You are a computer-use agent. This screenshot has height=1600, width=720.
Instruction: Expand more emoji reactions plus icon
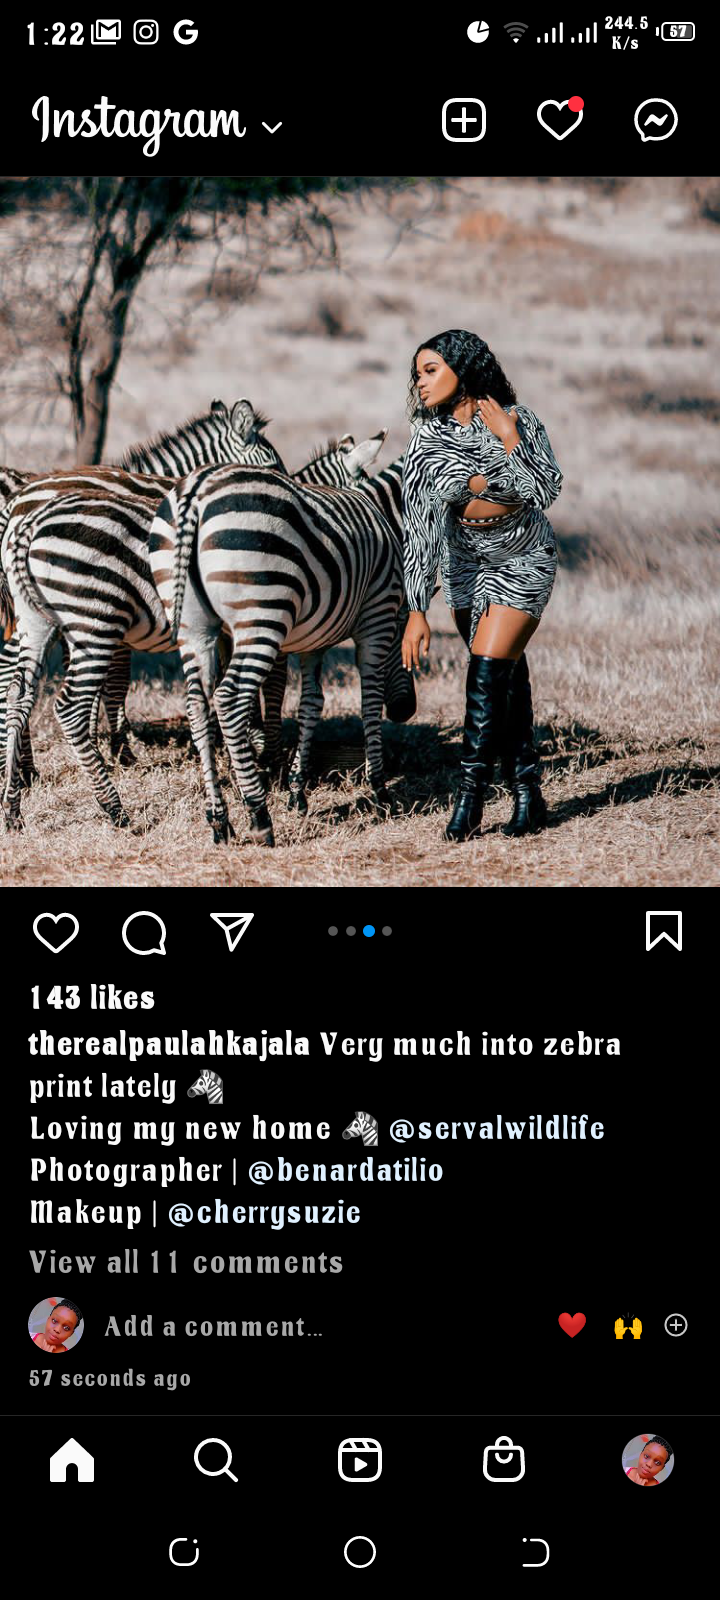tap(676, 1325)
